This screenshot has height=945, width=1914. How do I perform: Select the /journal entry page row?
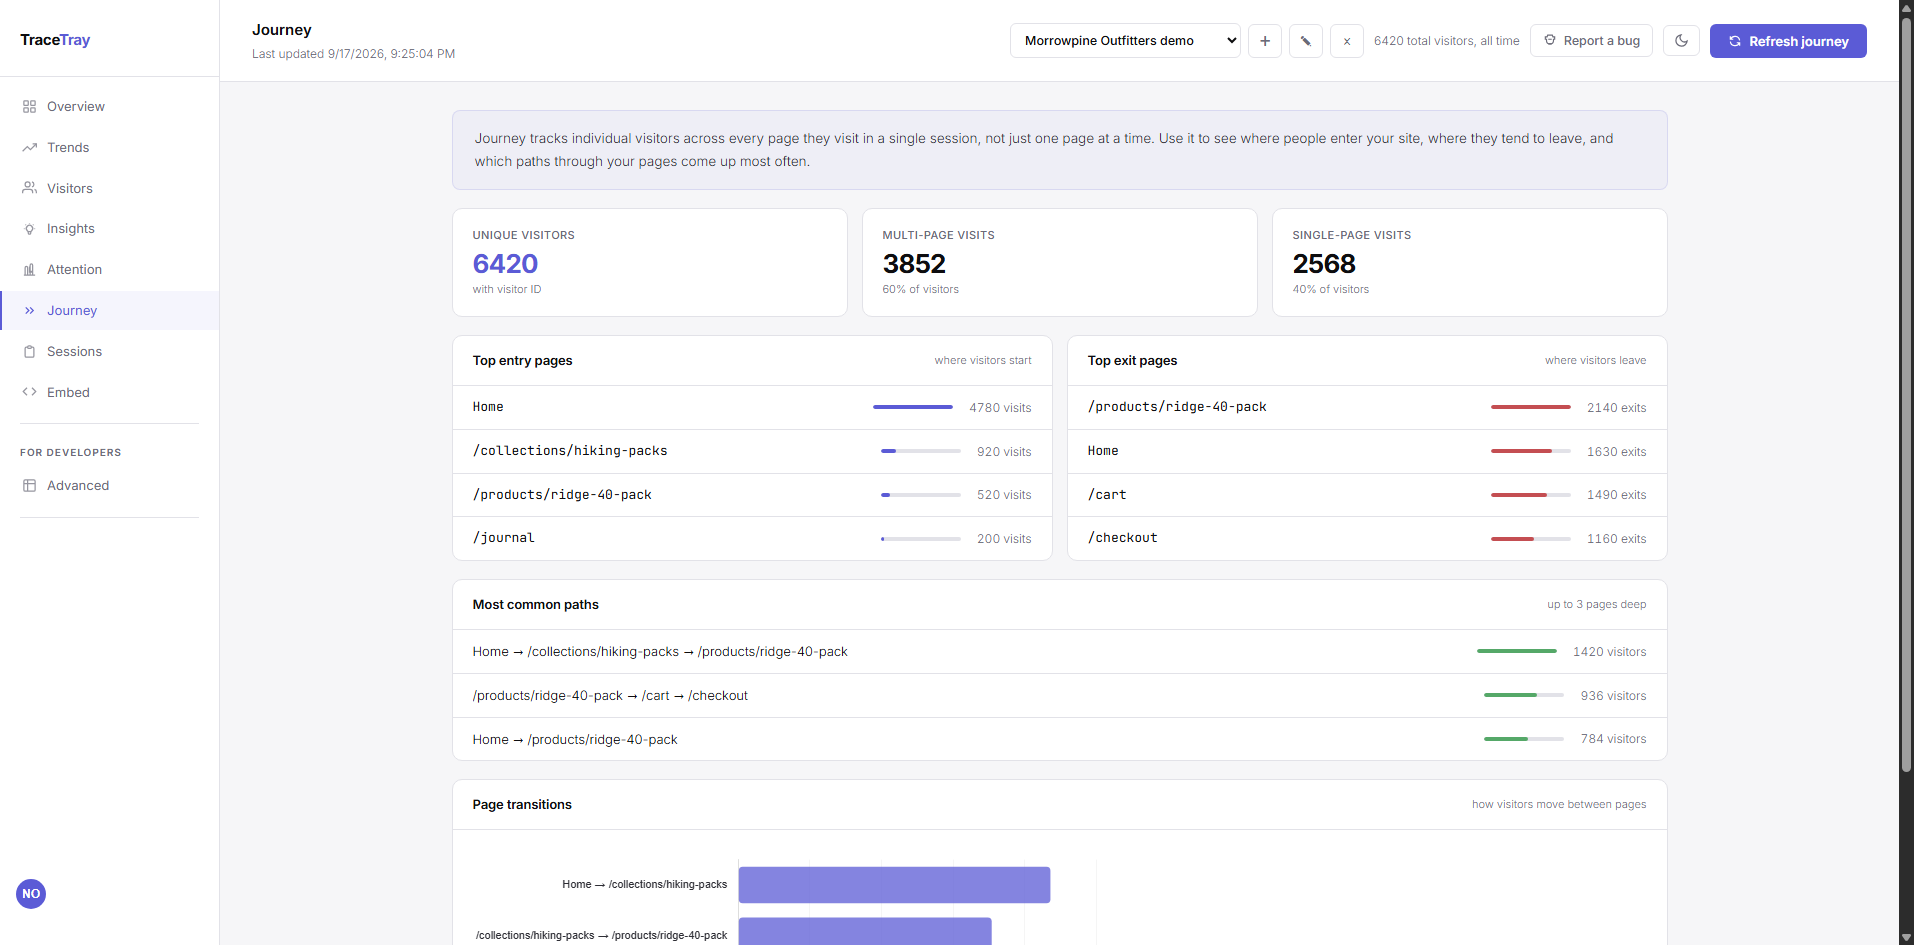coord(752,538)
